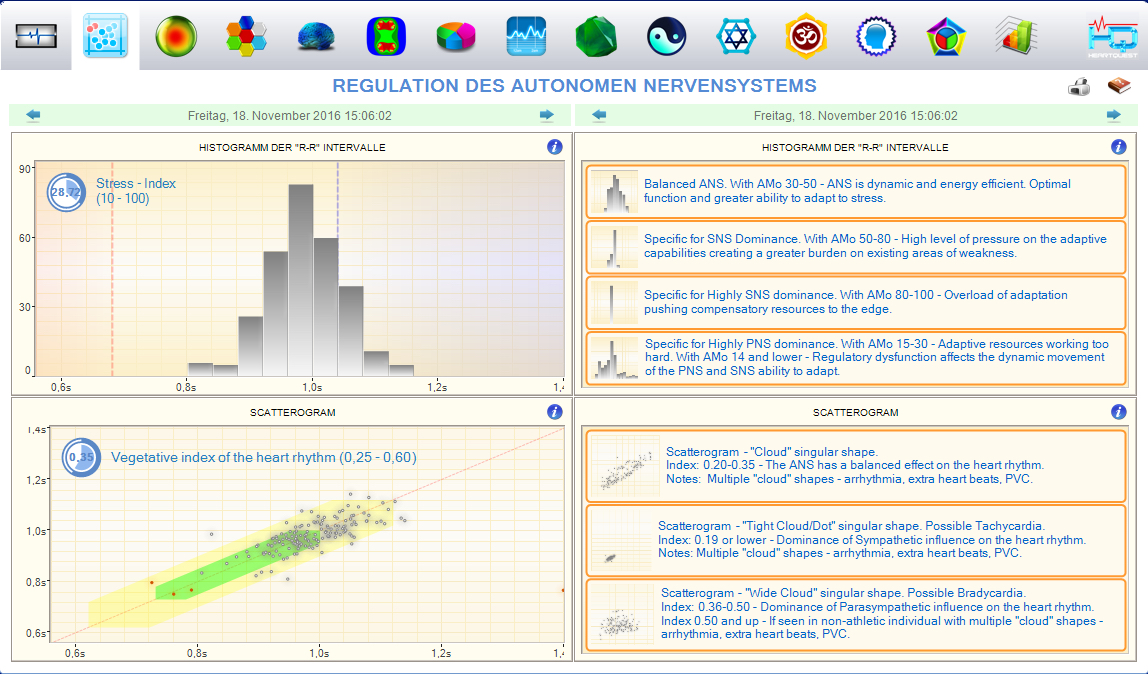
Task: Select the Tight Cloud/Dot scatterogram entry
Action: tap(854, 540)
